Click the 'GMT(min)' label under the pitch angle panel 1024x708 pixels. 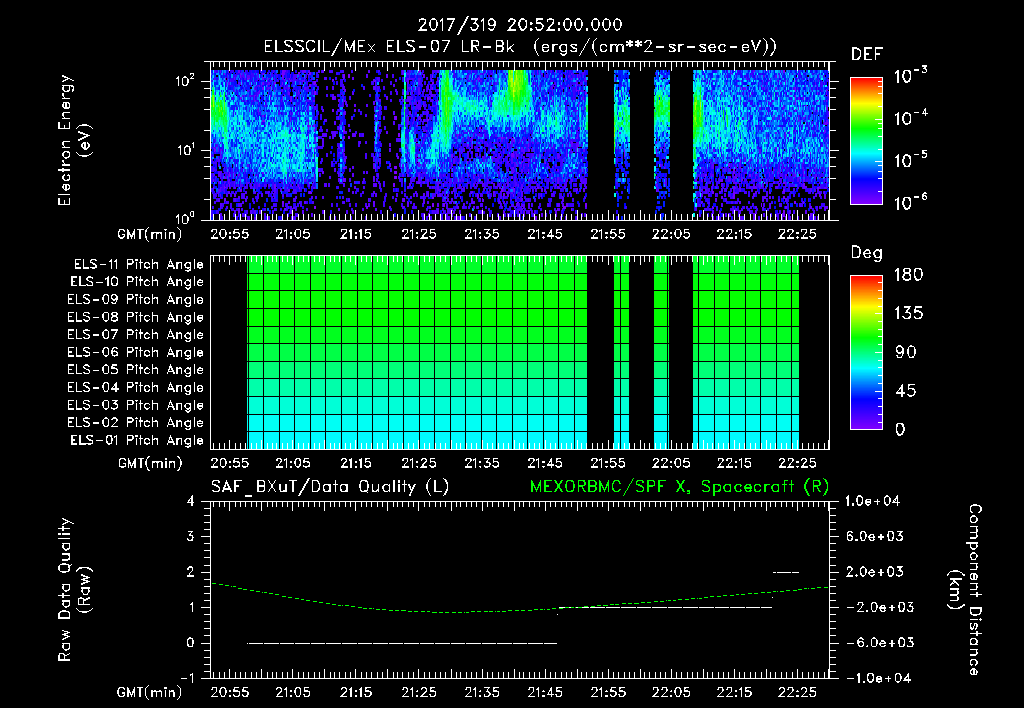tap(150, 464)
